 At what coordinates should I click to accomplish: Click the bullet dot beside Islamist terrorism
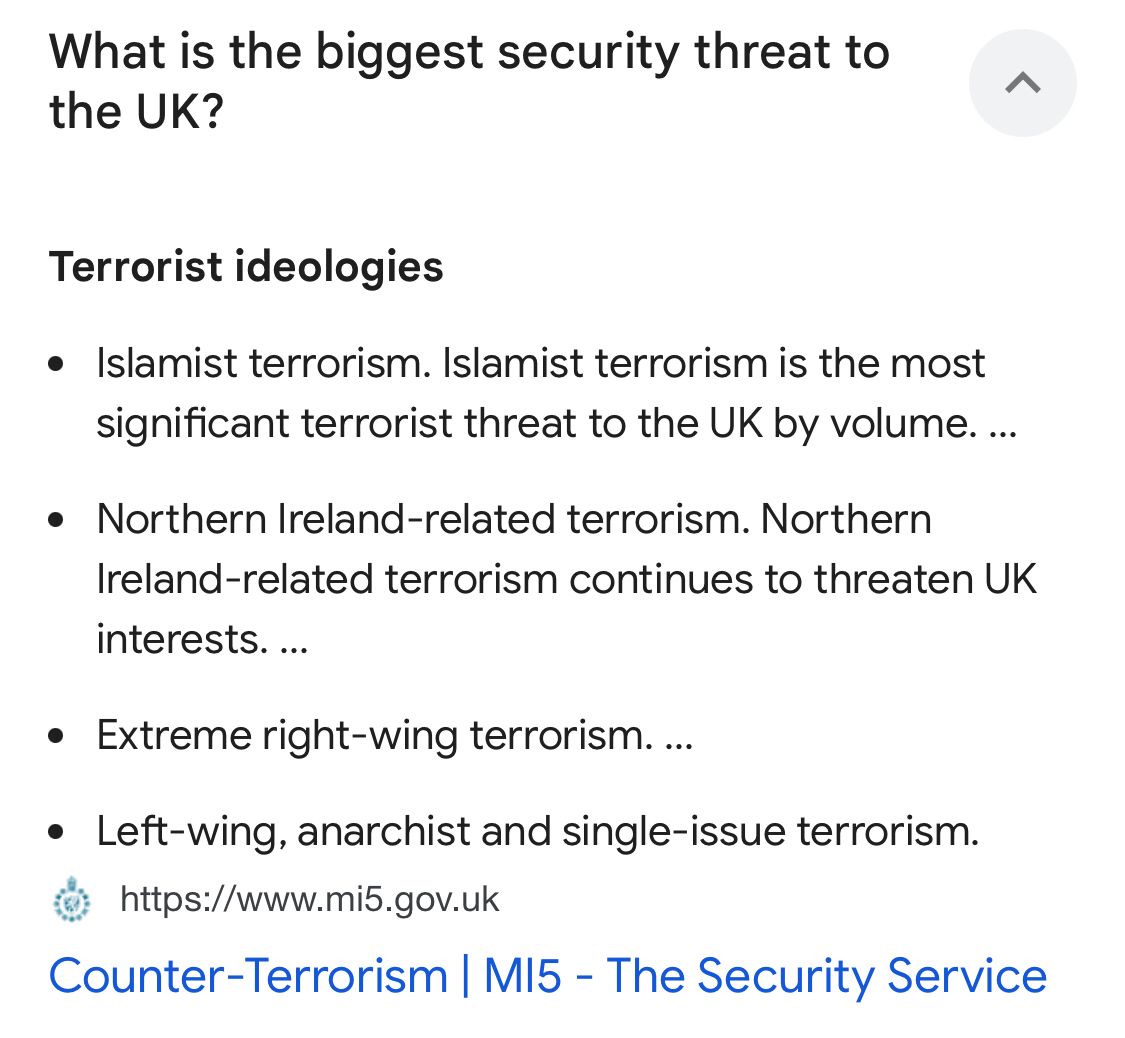(57, 364)
